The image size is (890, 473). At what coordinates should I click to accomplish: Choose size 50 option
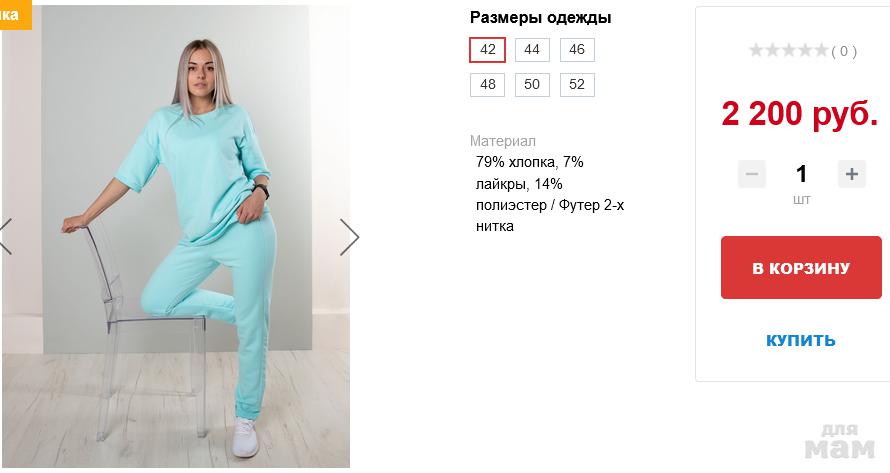(532, 85)
